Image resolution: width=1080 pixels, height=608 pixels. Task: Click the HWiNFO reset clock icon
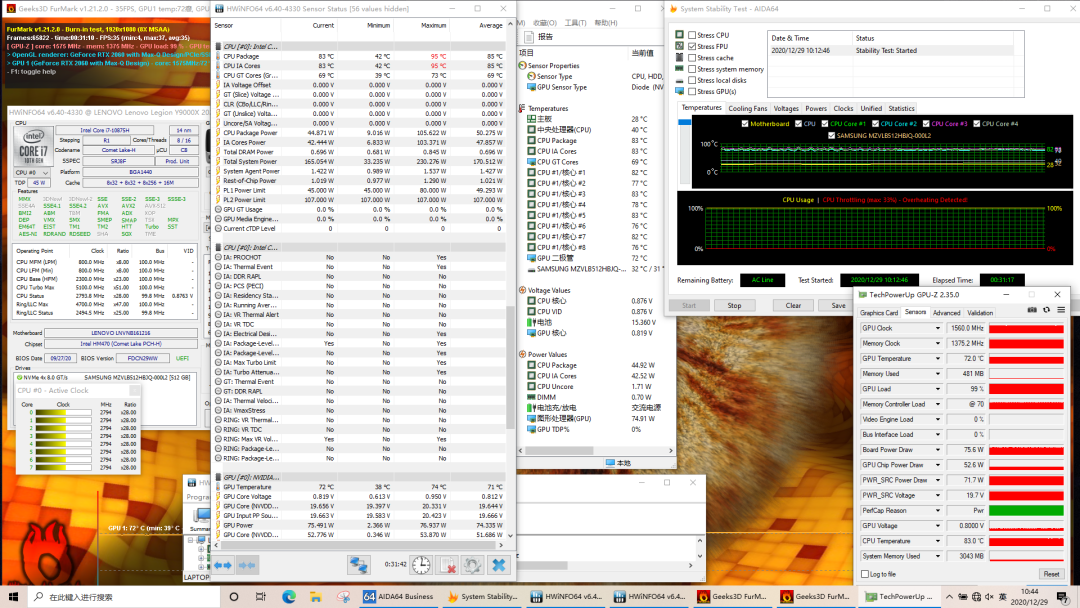421,565
